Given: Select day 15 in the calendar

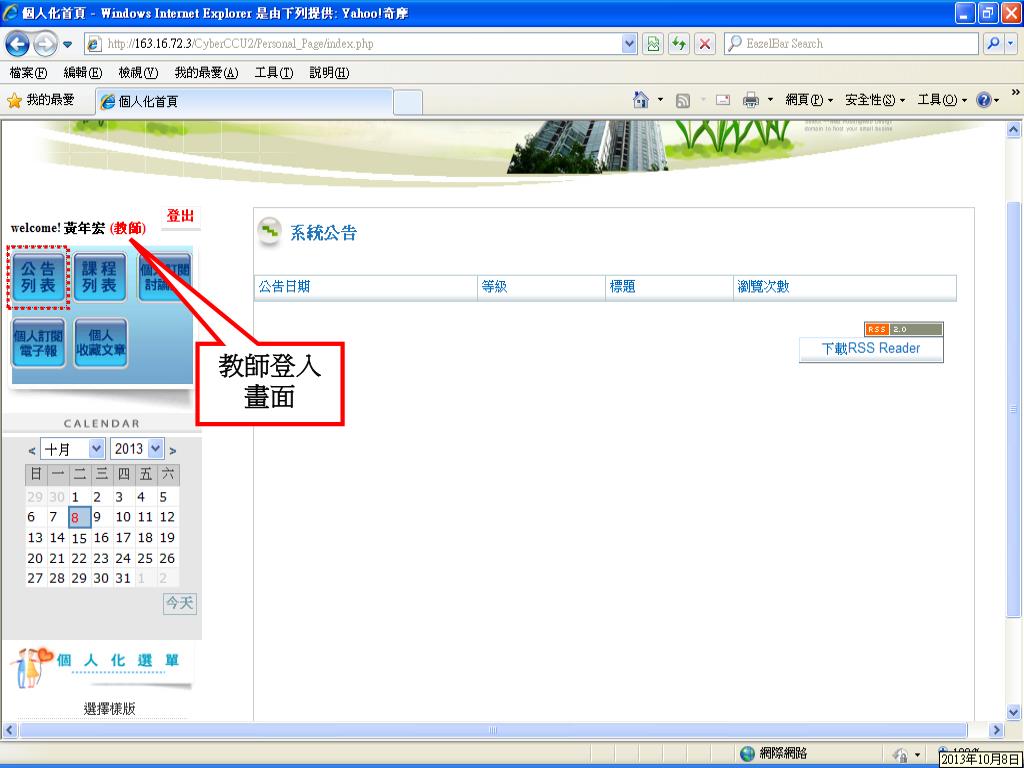Looking at the screenshot, I should click(79, 538).
